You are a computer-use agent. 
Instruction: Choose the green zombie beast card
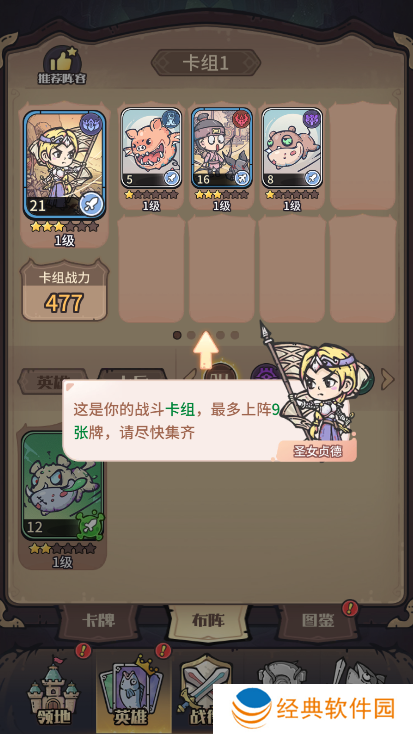tap(63, 485)
